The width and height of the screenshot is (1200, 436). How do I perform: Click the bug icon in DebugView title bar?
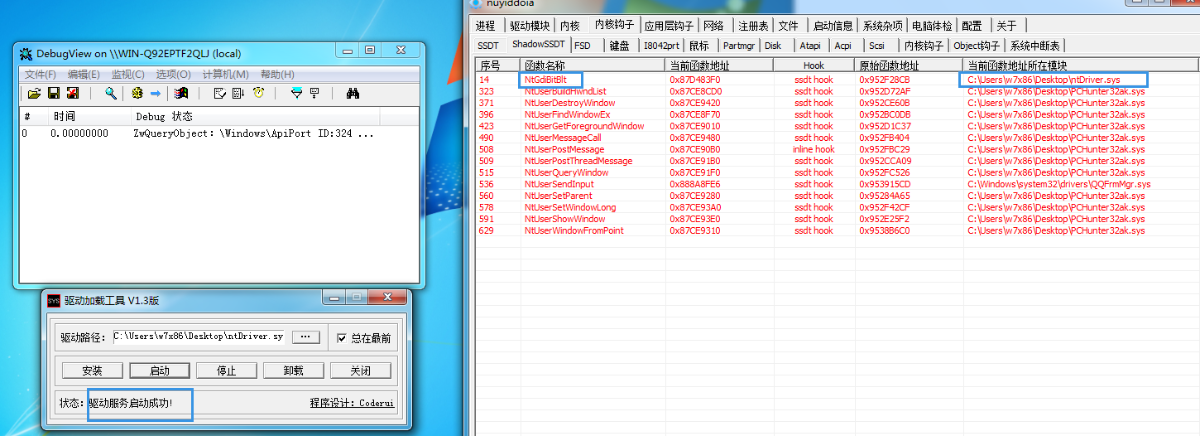click(x=27, y=52)
